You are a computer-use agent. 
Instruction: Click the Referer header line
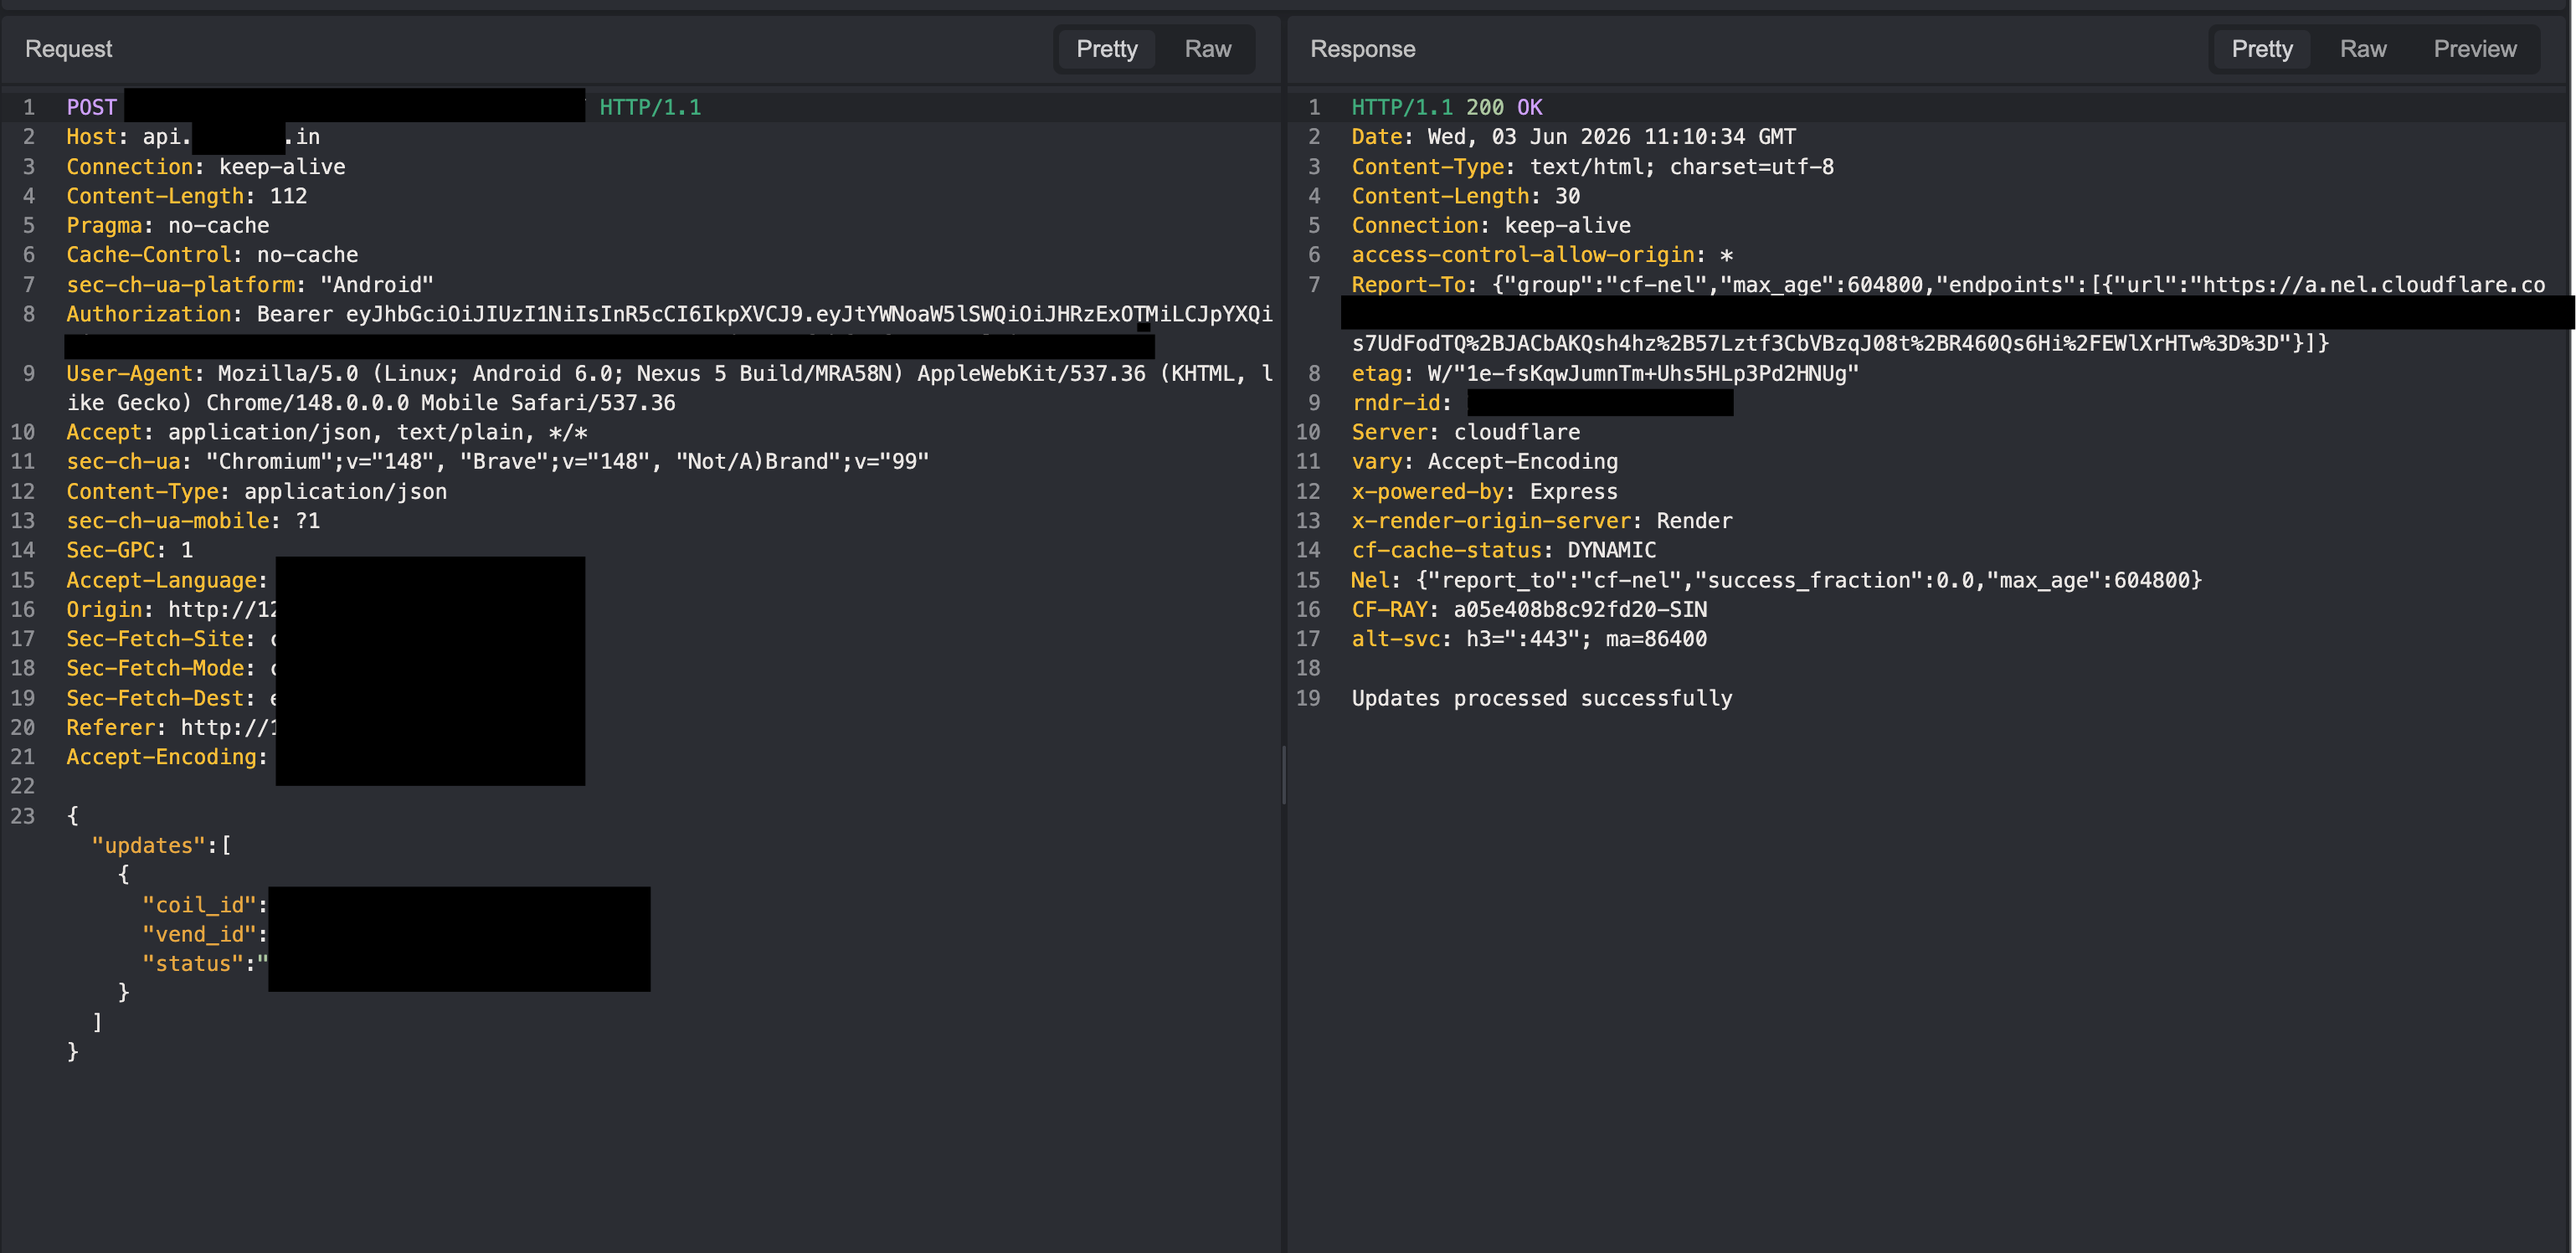tap(171, 727)
